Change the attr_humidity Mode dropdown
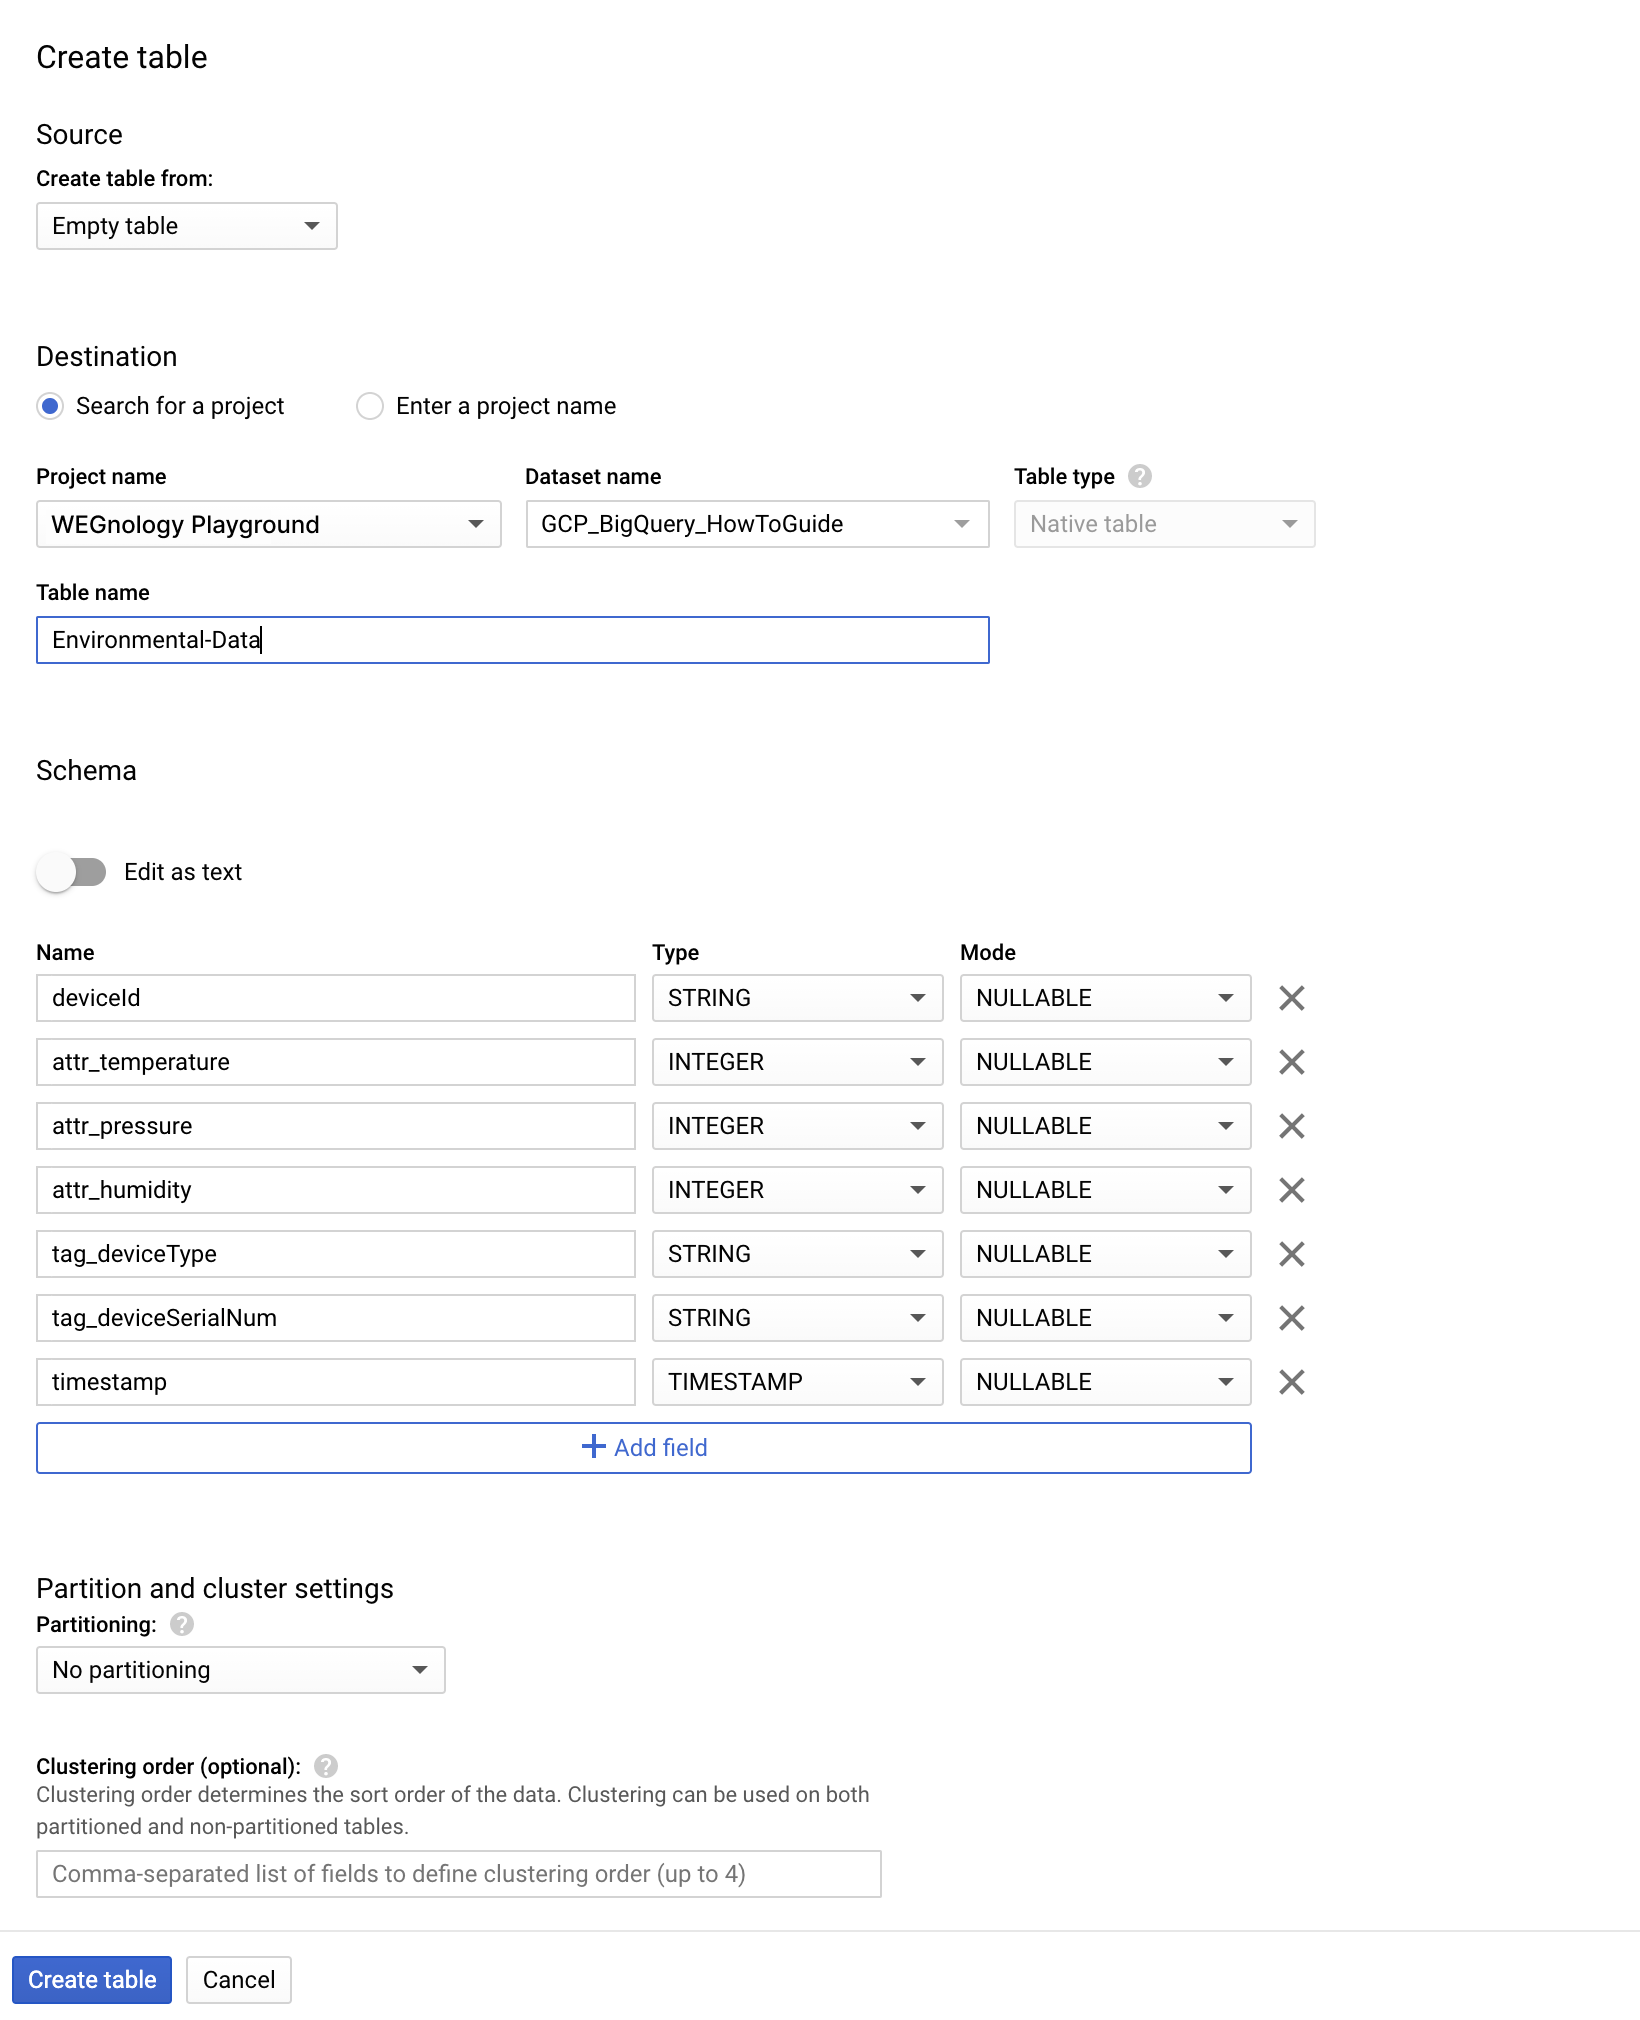The height and width of the screenshot is (2020, 1640). pyautogui.click(x=1105, y=1190)
